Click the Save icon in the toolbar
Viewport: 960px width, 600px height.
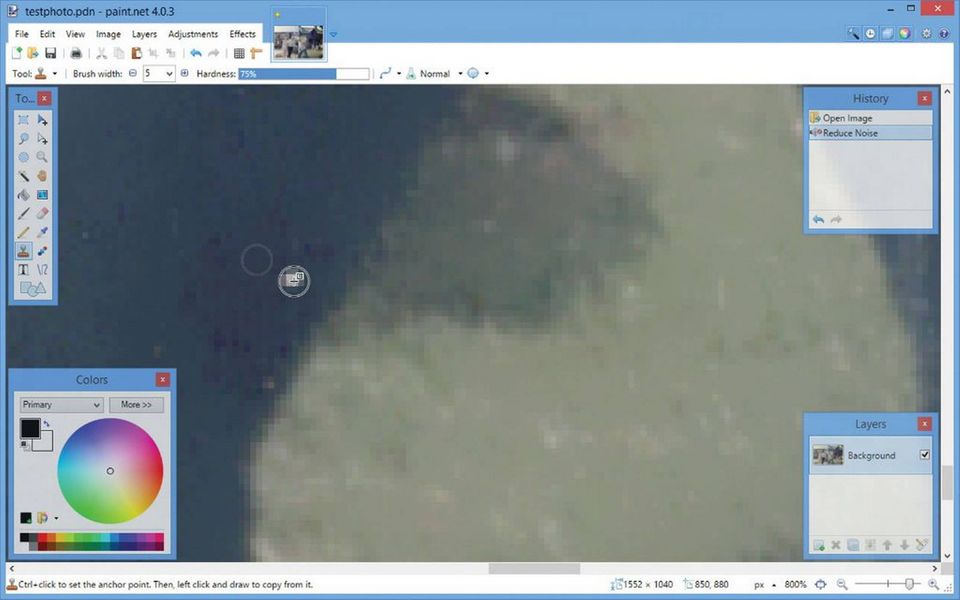pyautogui.click(x=50, y=53)
